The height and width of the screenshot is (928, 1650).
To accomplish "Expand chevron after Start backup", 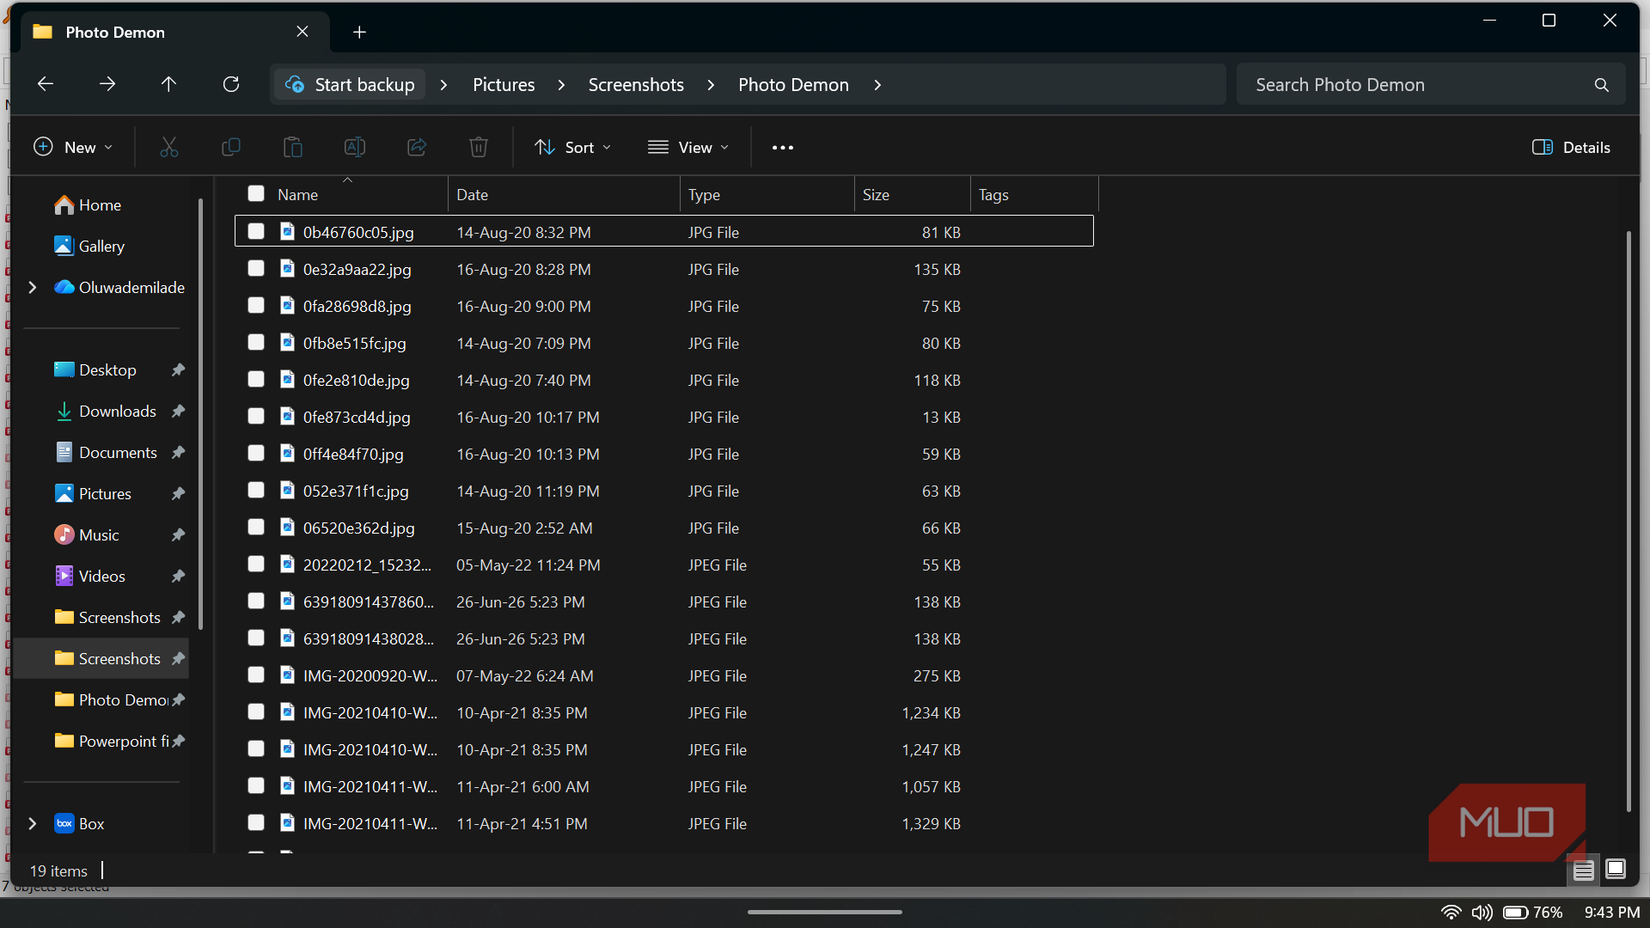I will click(443, 85).
